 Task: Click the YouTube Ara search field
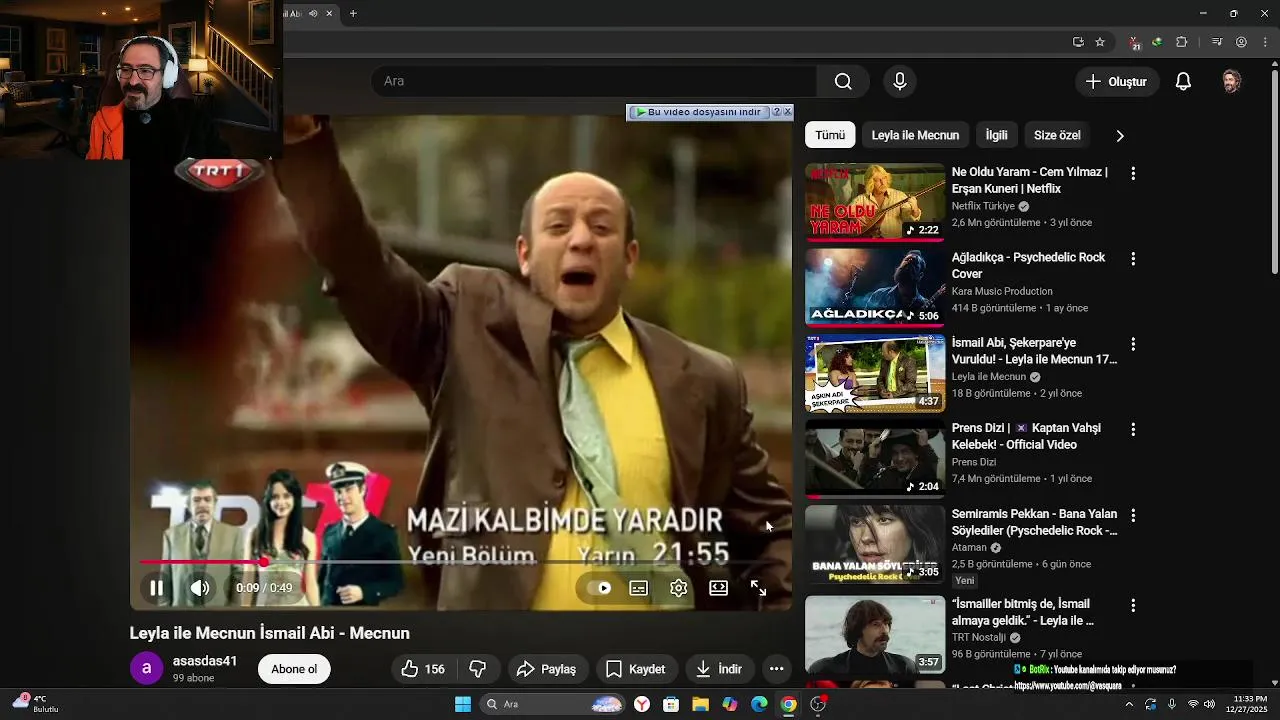tap(594, 81)
